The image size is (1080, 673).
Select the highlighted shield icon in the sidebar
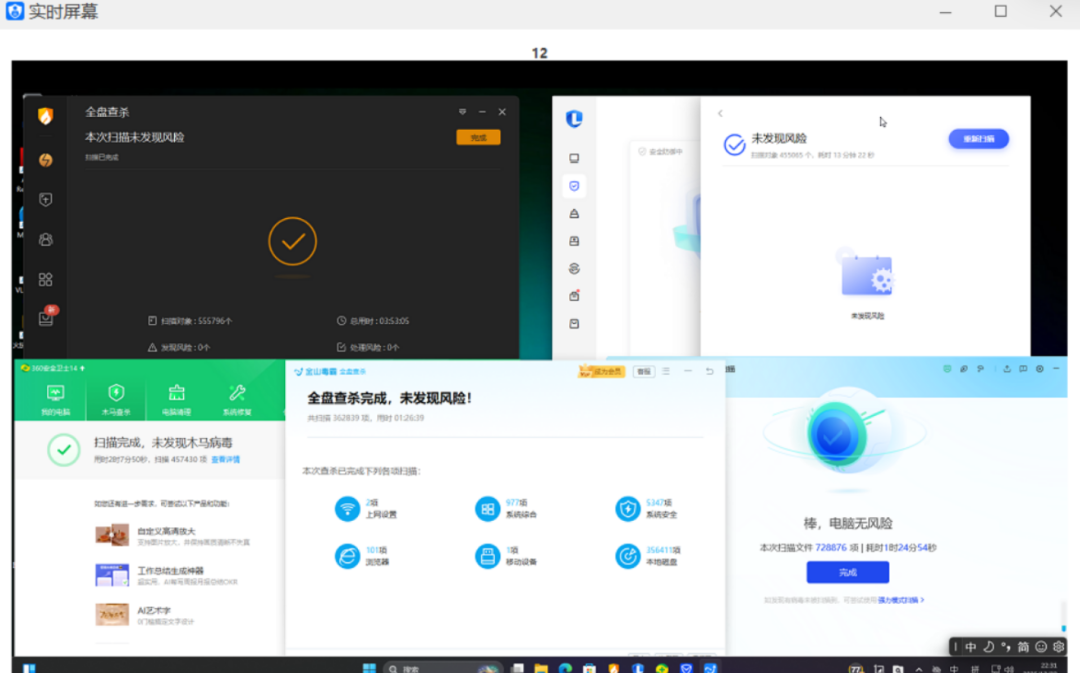coord(574,185)
